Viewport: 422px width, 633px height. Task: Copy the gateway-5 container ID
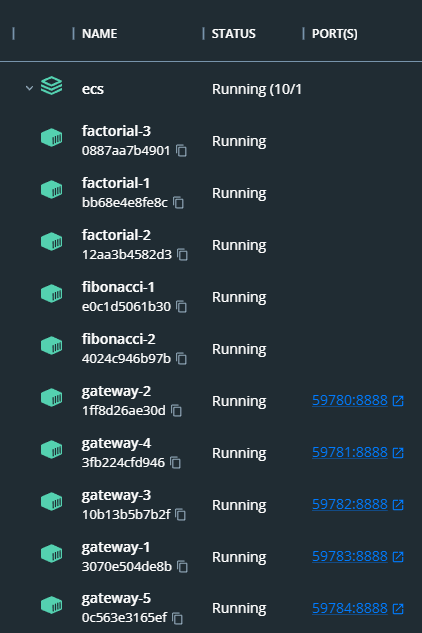(178, 618)
